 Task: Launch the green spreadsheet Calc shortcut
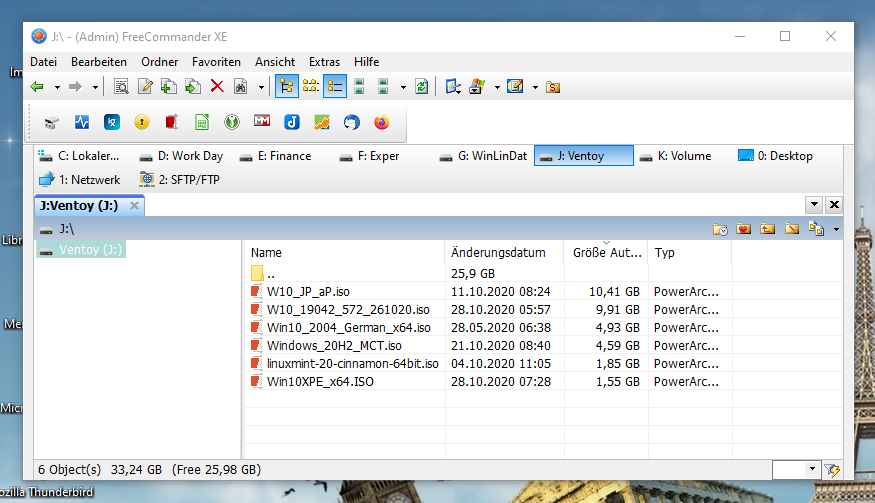(202, 122)
